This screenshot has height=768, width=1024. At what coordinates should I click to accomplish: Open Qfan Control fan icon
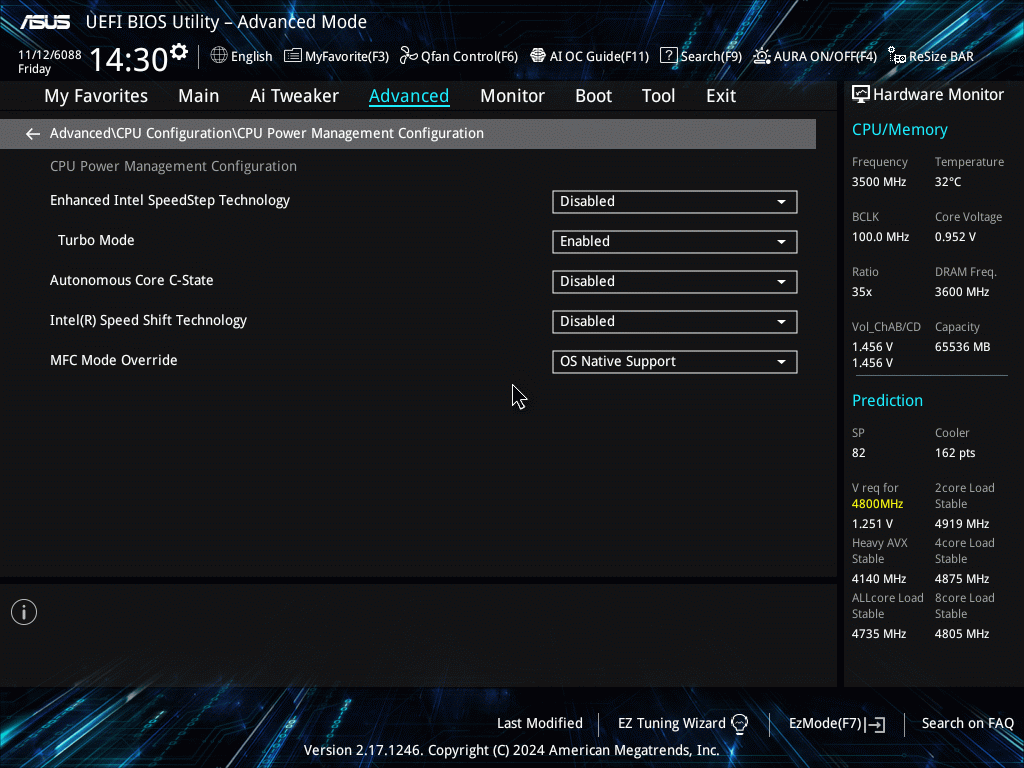pos(408,56)
